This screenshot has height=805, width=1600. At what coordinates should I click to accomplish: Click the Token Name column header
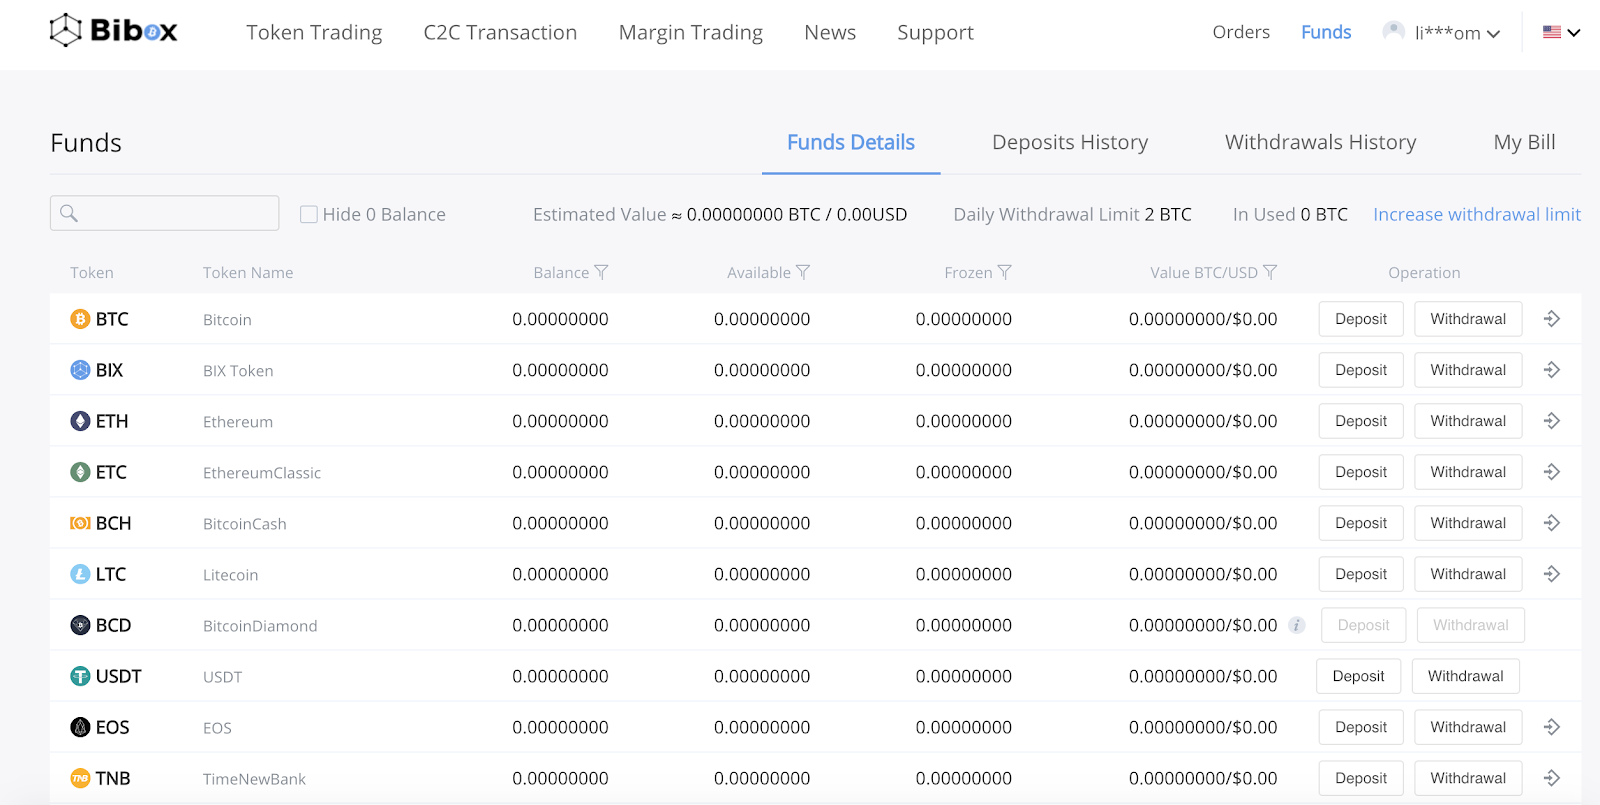[248, 273]
